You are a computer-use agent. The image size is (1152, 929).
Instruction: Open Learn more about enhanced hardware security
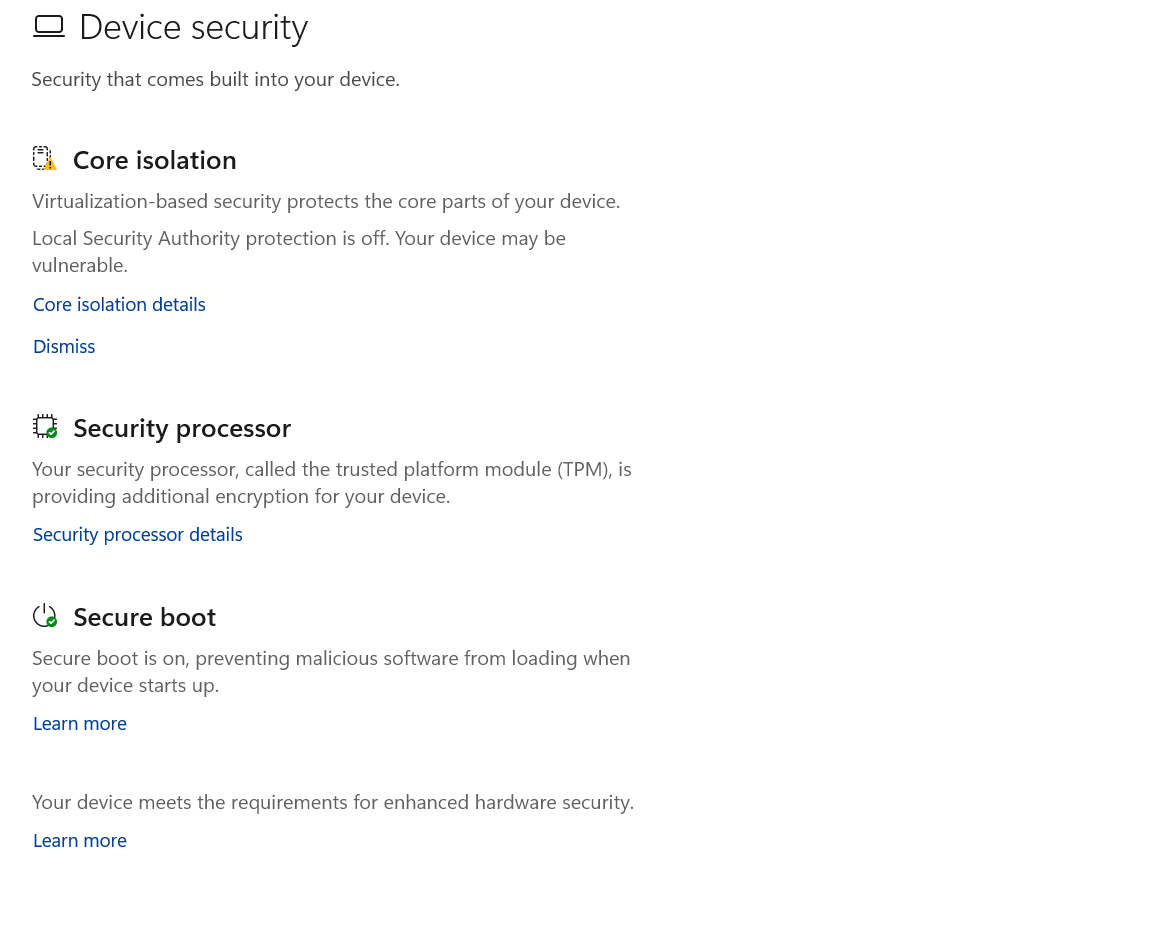pos(80,841)
